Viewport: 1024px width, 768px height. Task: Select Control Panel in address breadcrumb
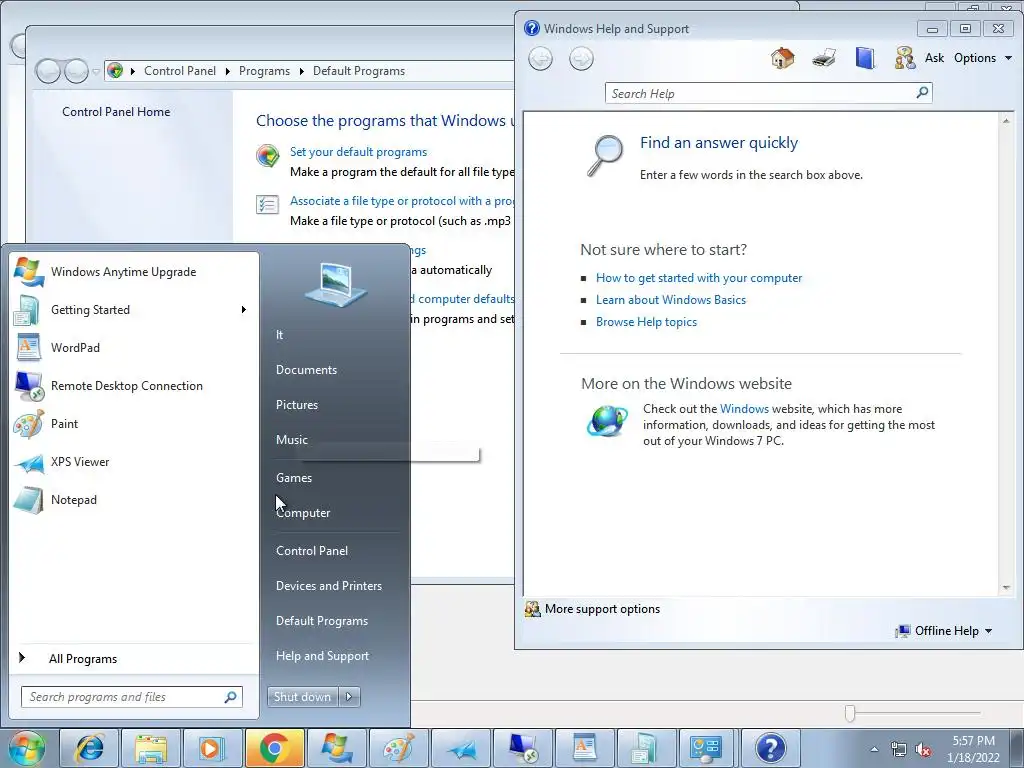coord(180,71)
